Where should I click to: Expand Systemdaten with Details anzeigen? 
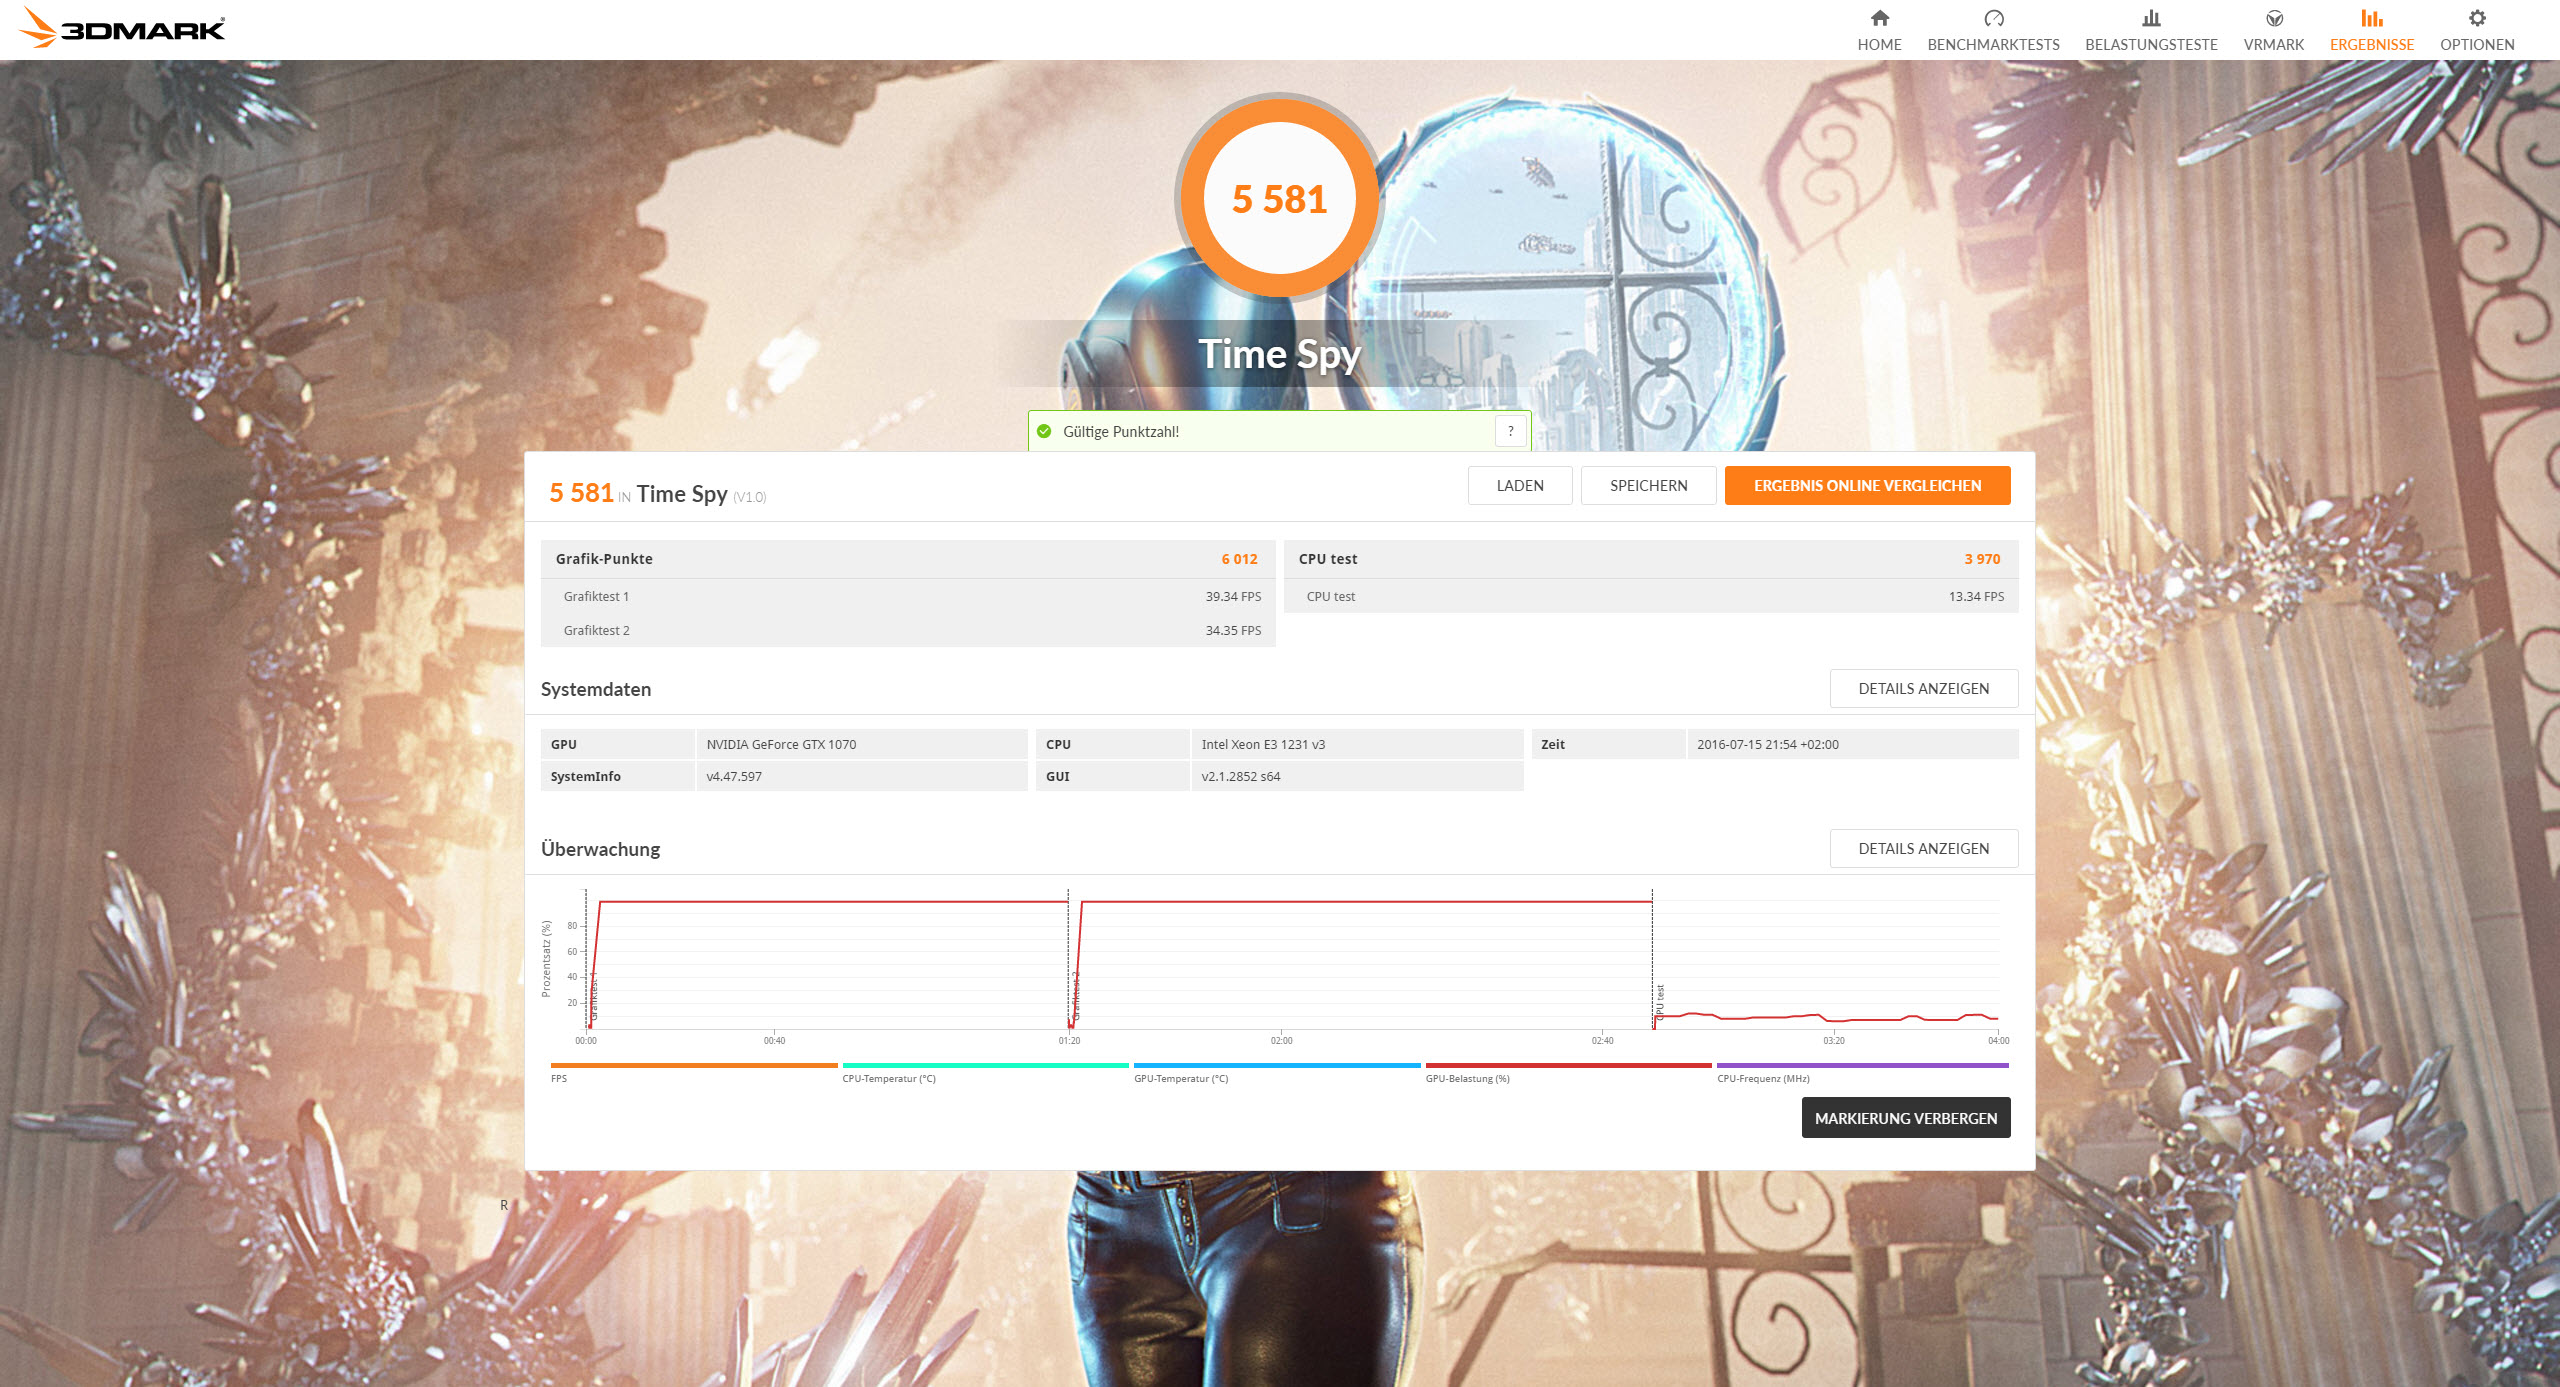(x=1923, y=689)
